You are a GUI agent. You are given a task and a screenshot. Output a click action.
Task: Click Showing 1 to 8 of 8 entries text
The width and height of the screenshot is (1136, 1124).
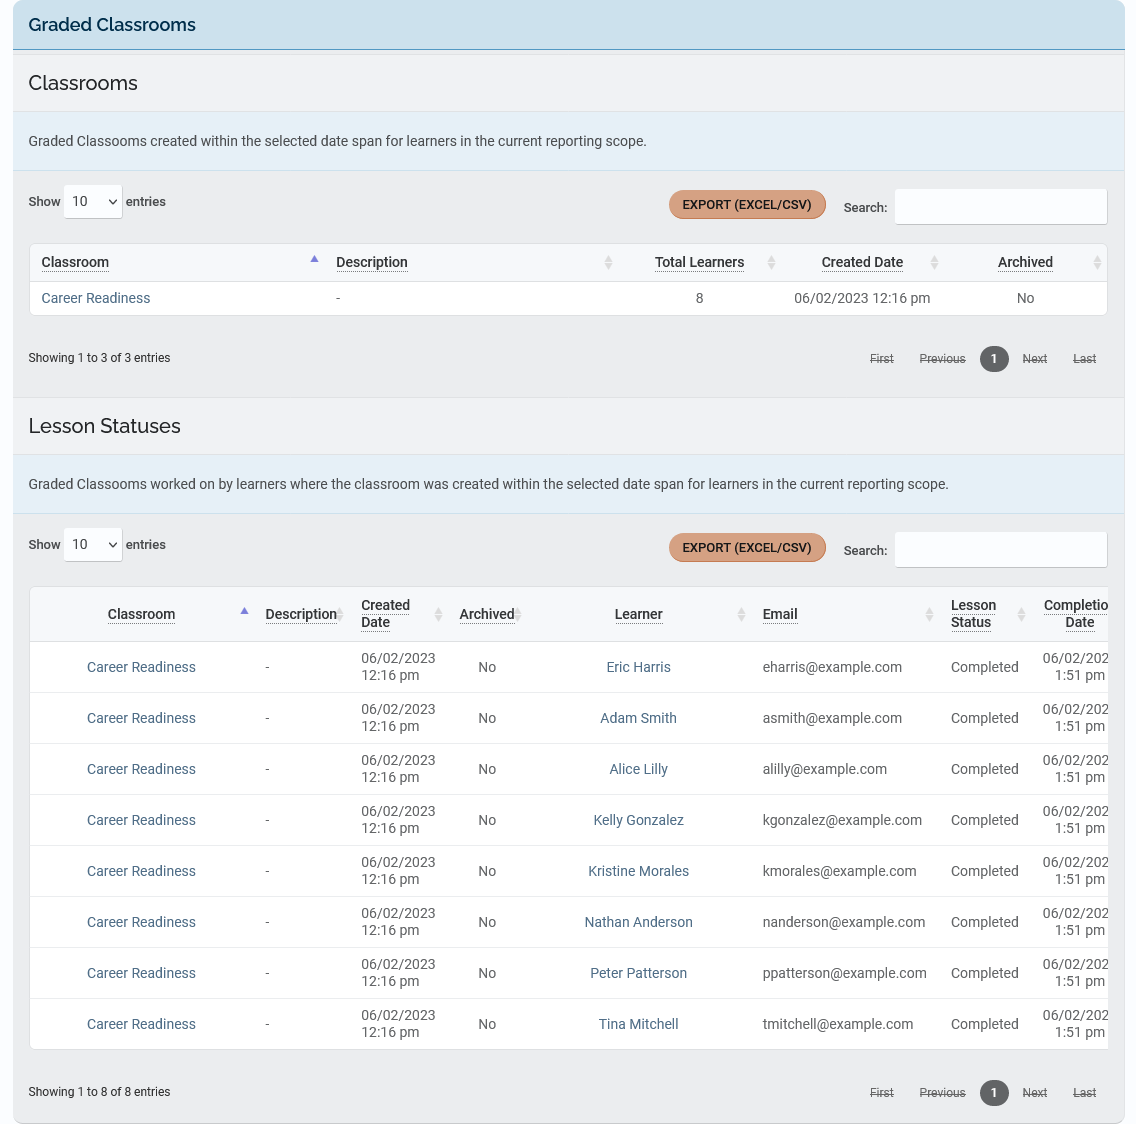pyautogui.click(x=99, y=1091)
